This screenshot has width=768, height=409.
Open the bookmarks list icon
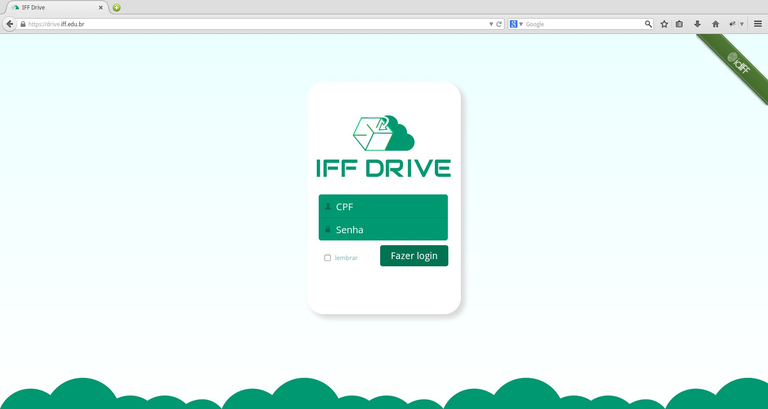[679, 24]
